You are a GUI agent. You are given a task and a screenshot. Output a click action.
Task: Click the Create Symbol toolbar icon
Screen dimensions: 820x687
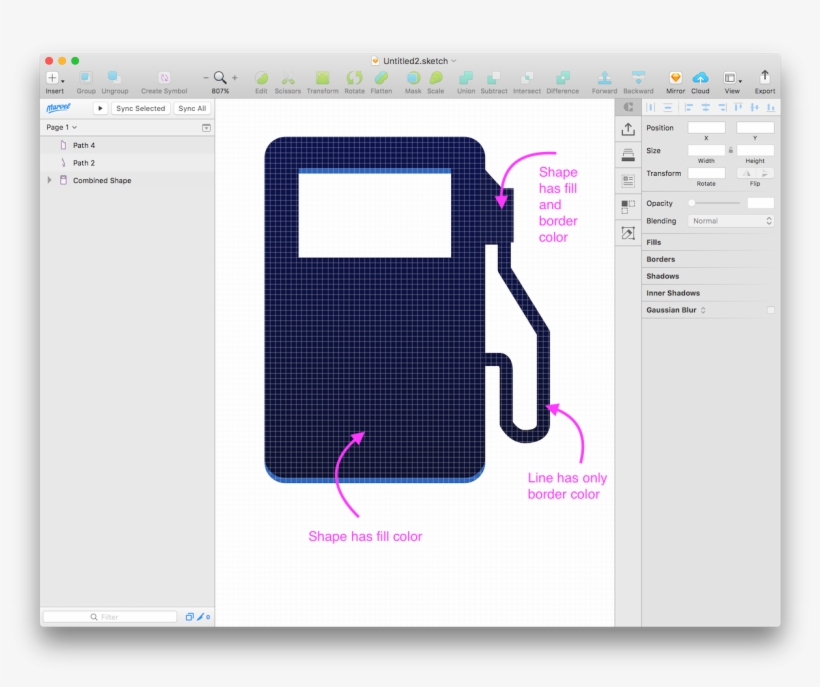point(163,78)
